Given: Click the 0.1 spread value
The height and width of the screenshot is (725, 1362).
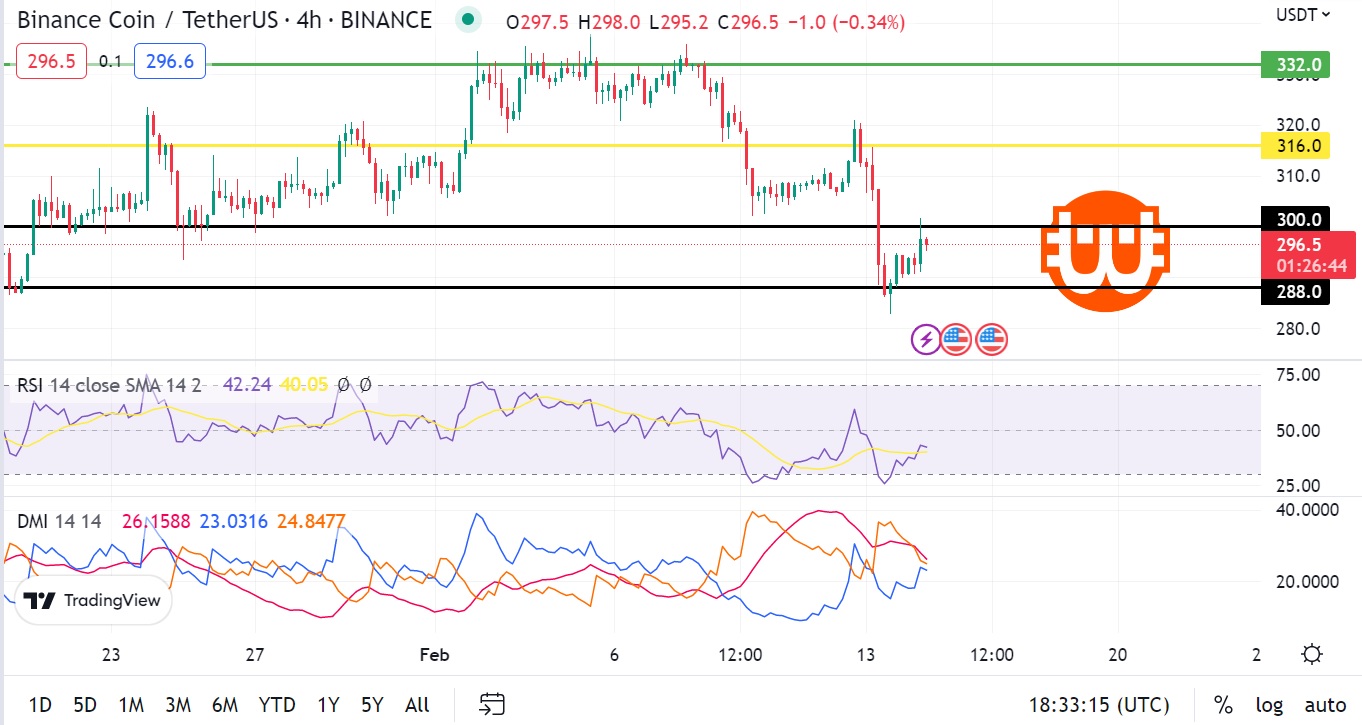Looking at the screenshot, I should 110,62.
